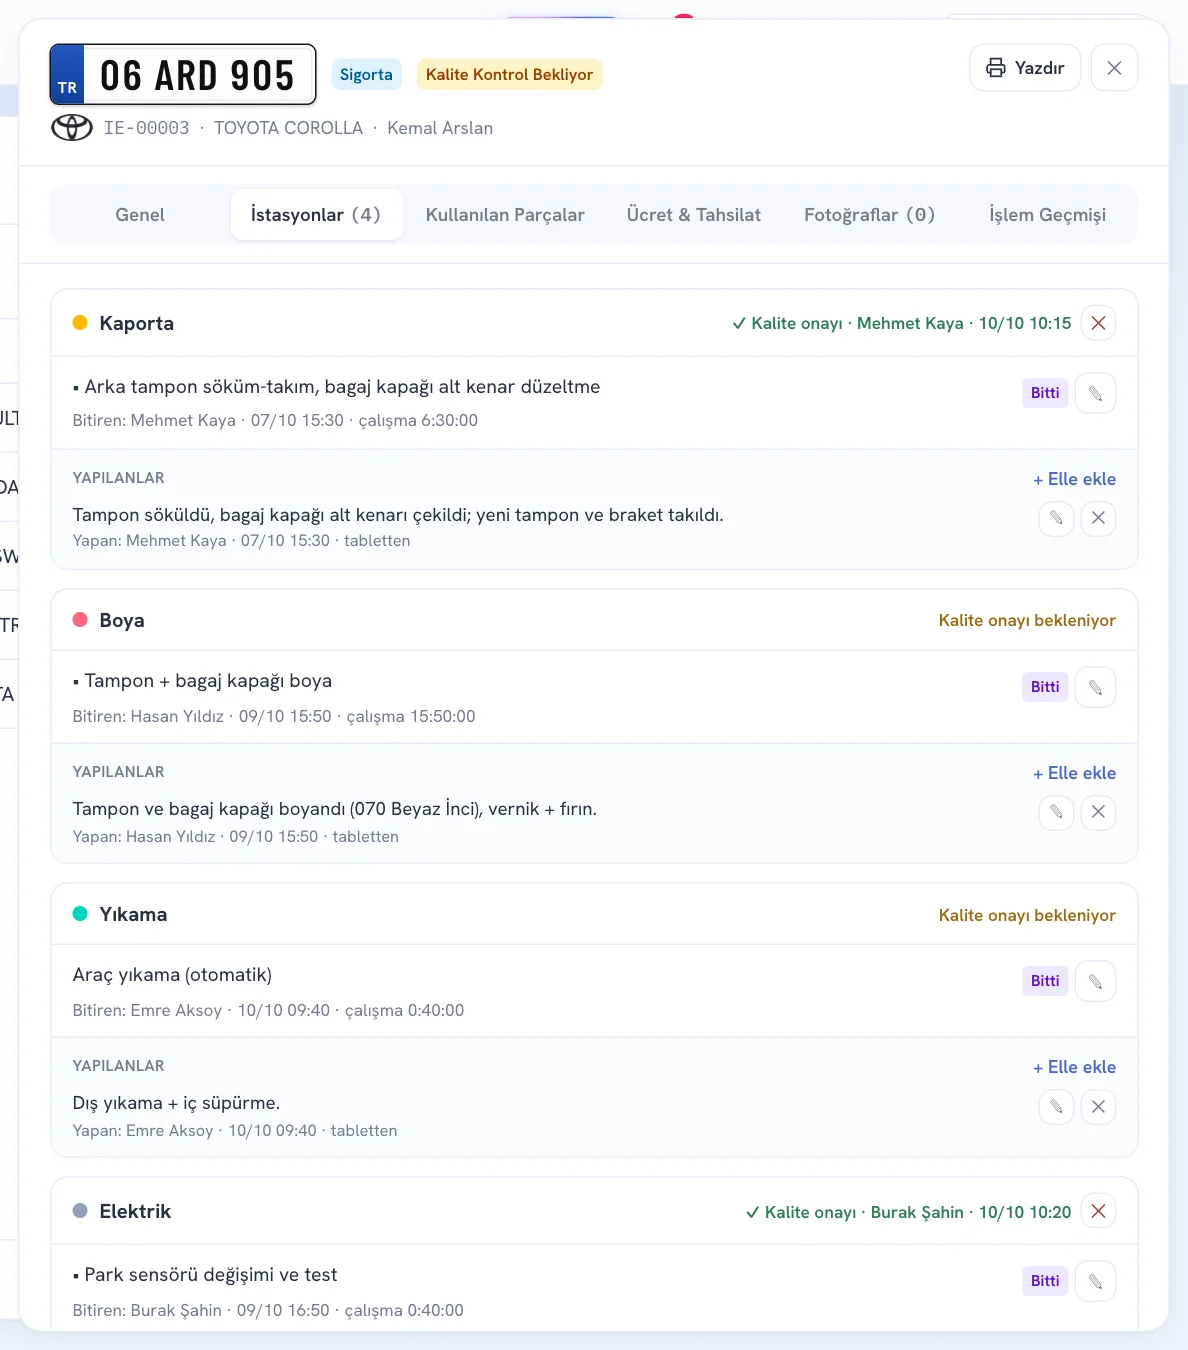
Task: Open the İşlem Geçmişi tab
Action: (x=1048, y=215)
